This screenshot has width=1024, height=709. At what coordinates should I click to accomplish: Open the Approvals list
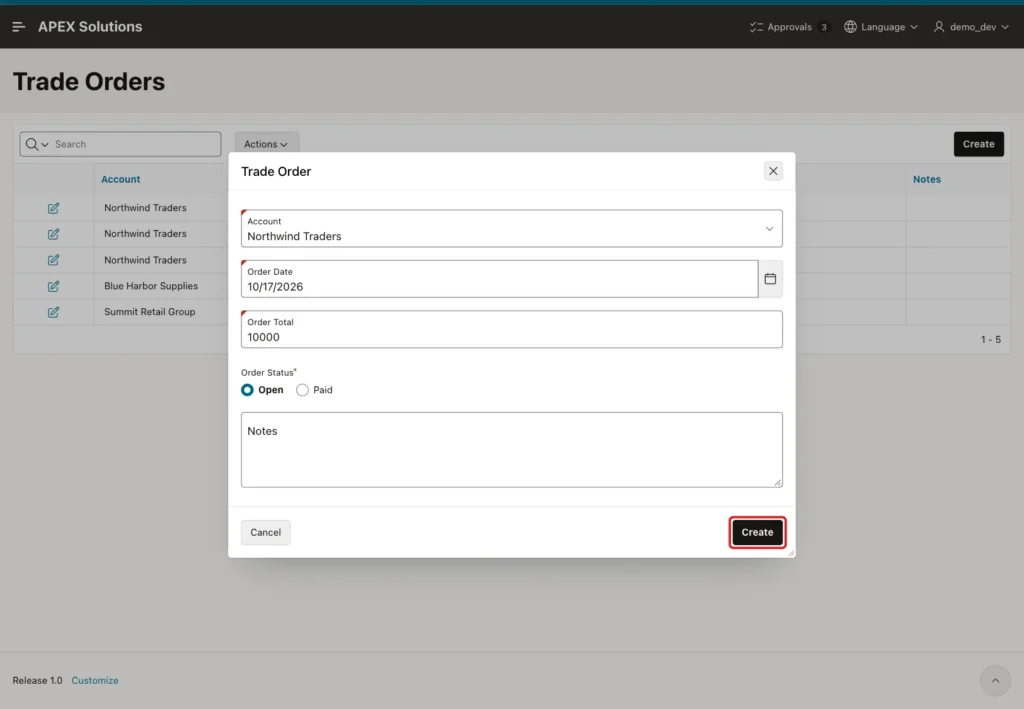[x=789, y=27]
